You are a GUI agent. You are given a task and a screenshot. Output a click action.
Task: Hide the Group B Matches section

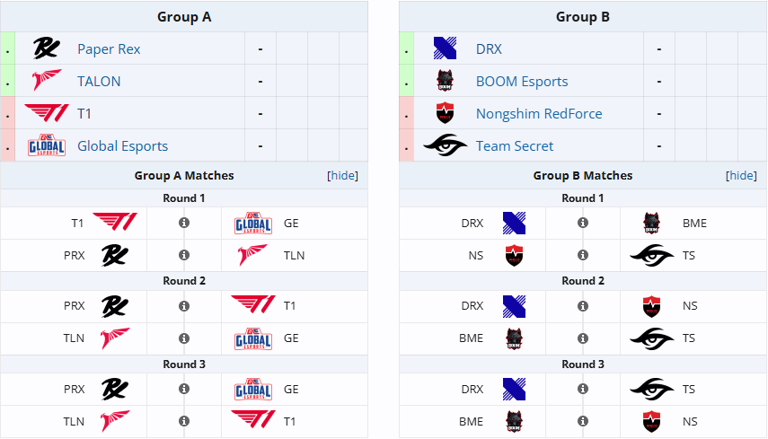click(741, 176)
